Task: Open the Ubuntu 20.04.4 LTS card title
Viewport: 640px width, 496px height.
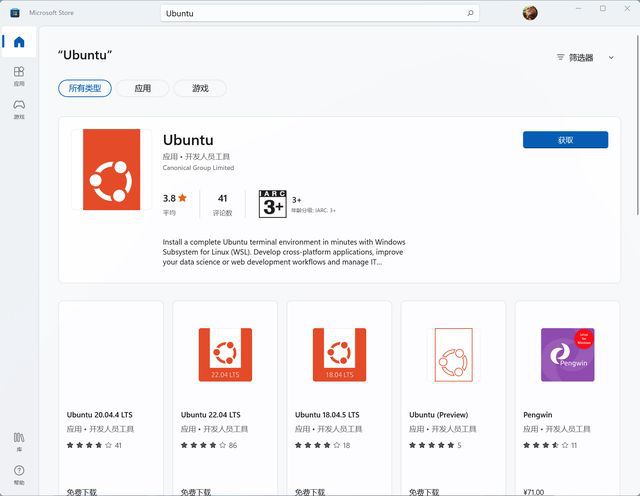Action: [101, 415]
